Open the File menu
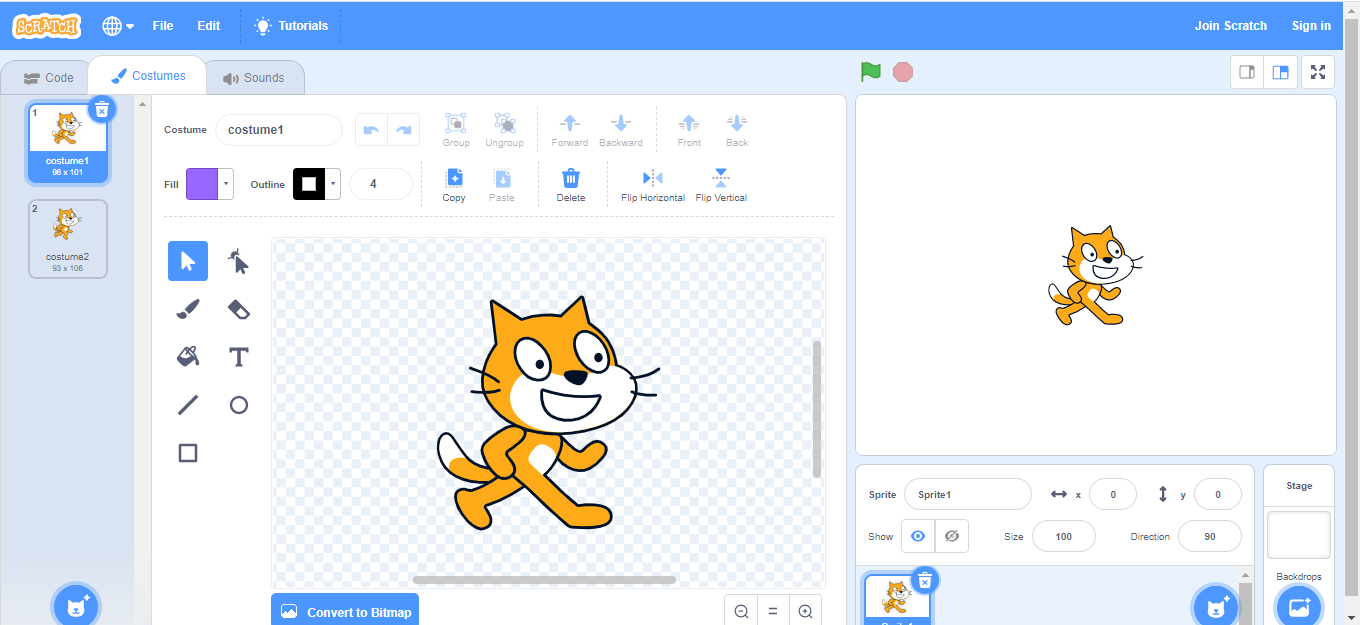Viewport: 1360px width, 625px height. coord(162,25)
